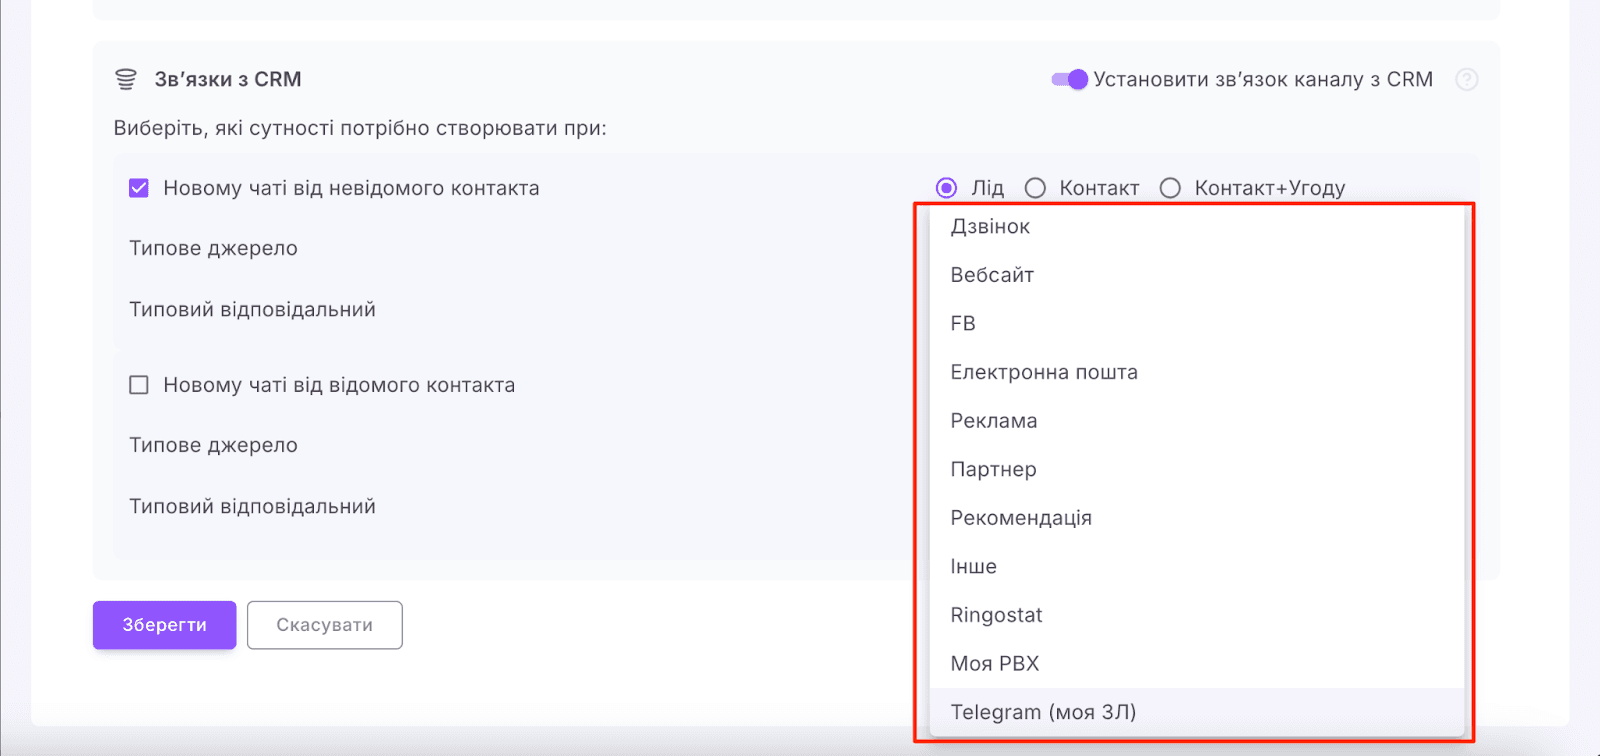Select the highlighted 'Telegram (моя ЗЛ)' option
Screen dimensions: 1600x756
(1043, 711)
